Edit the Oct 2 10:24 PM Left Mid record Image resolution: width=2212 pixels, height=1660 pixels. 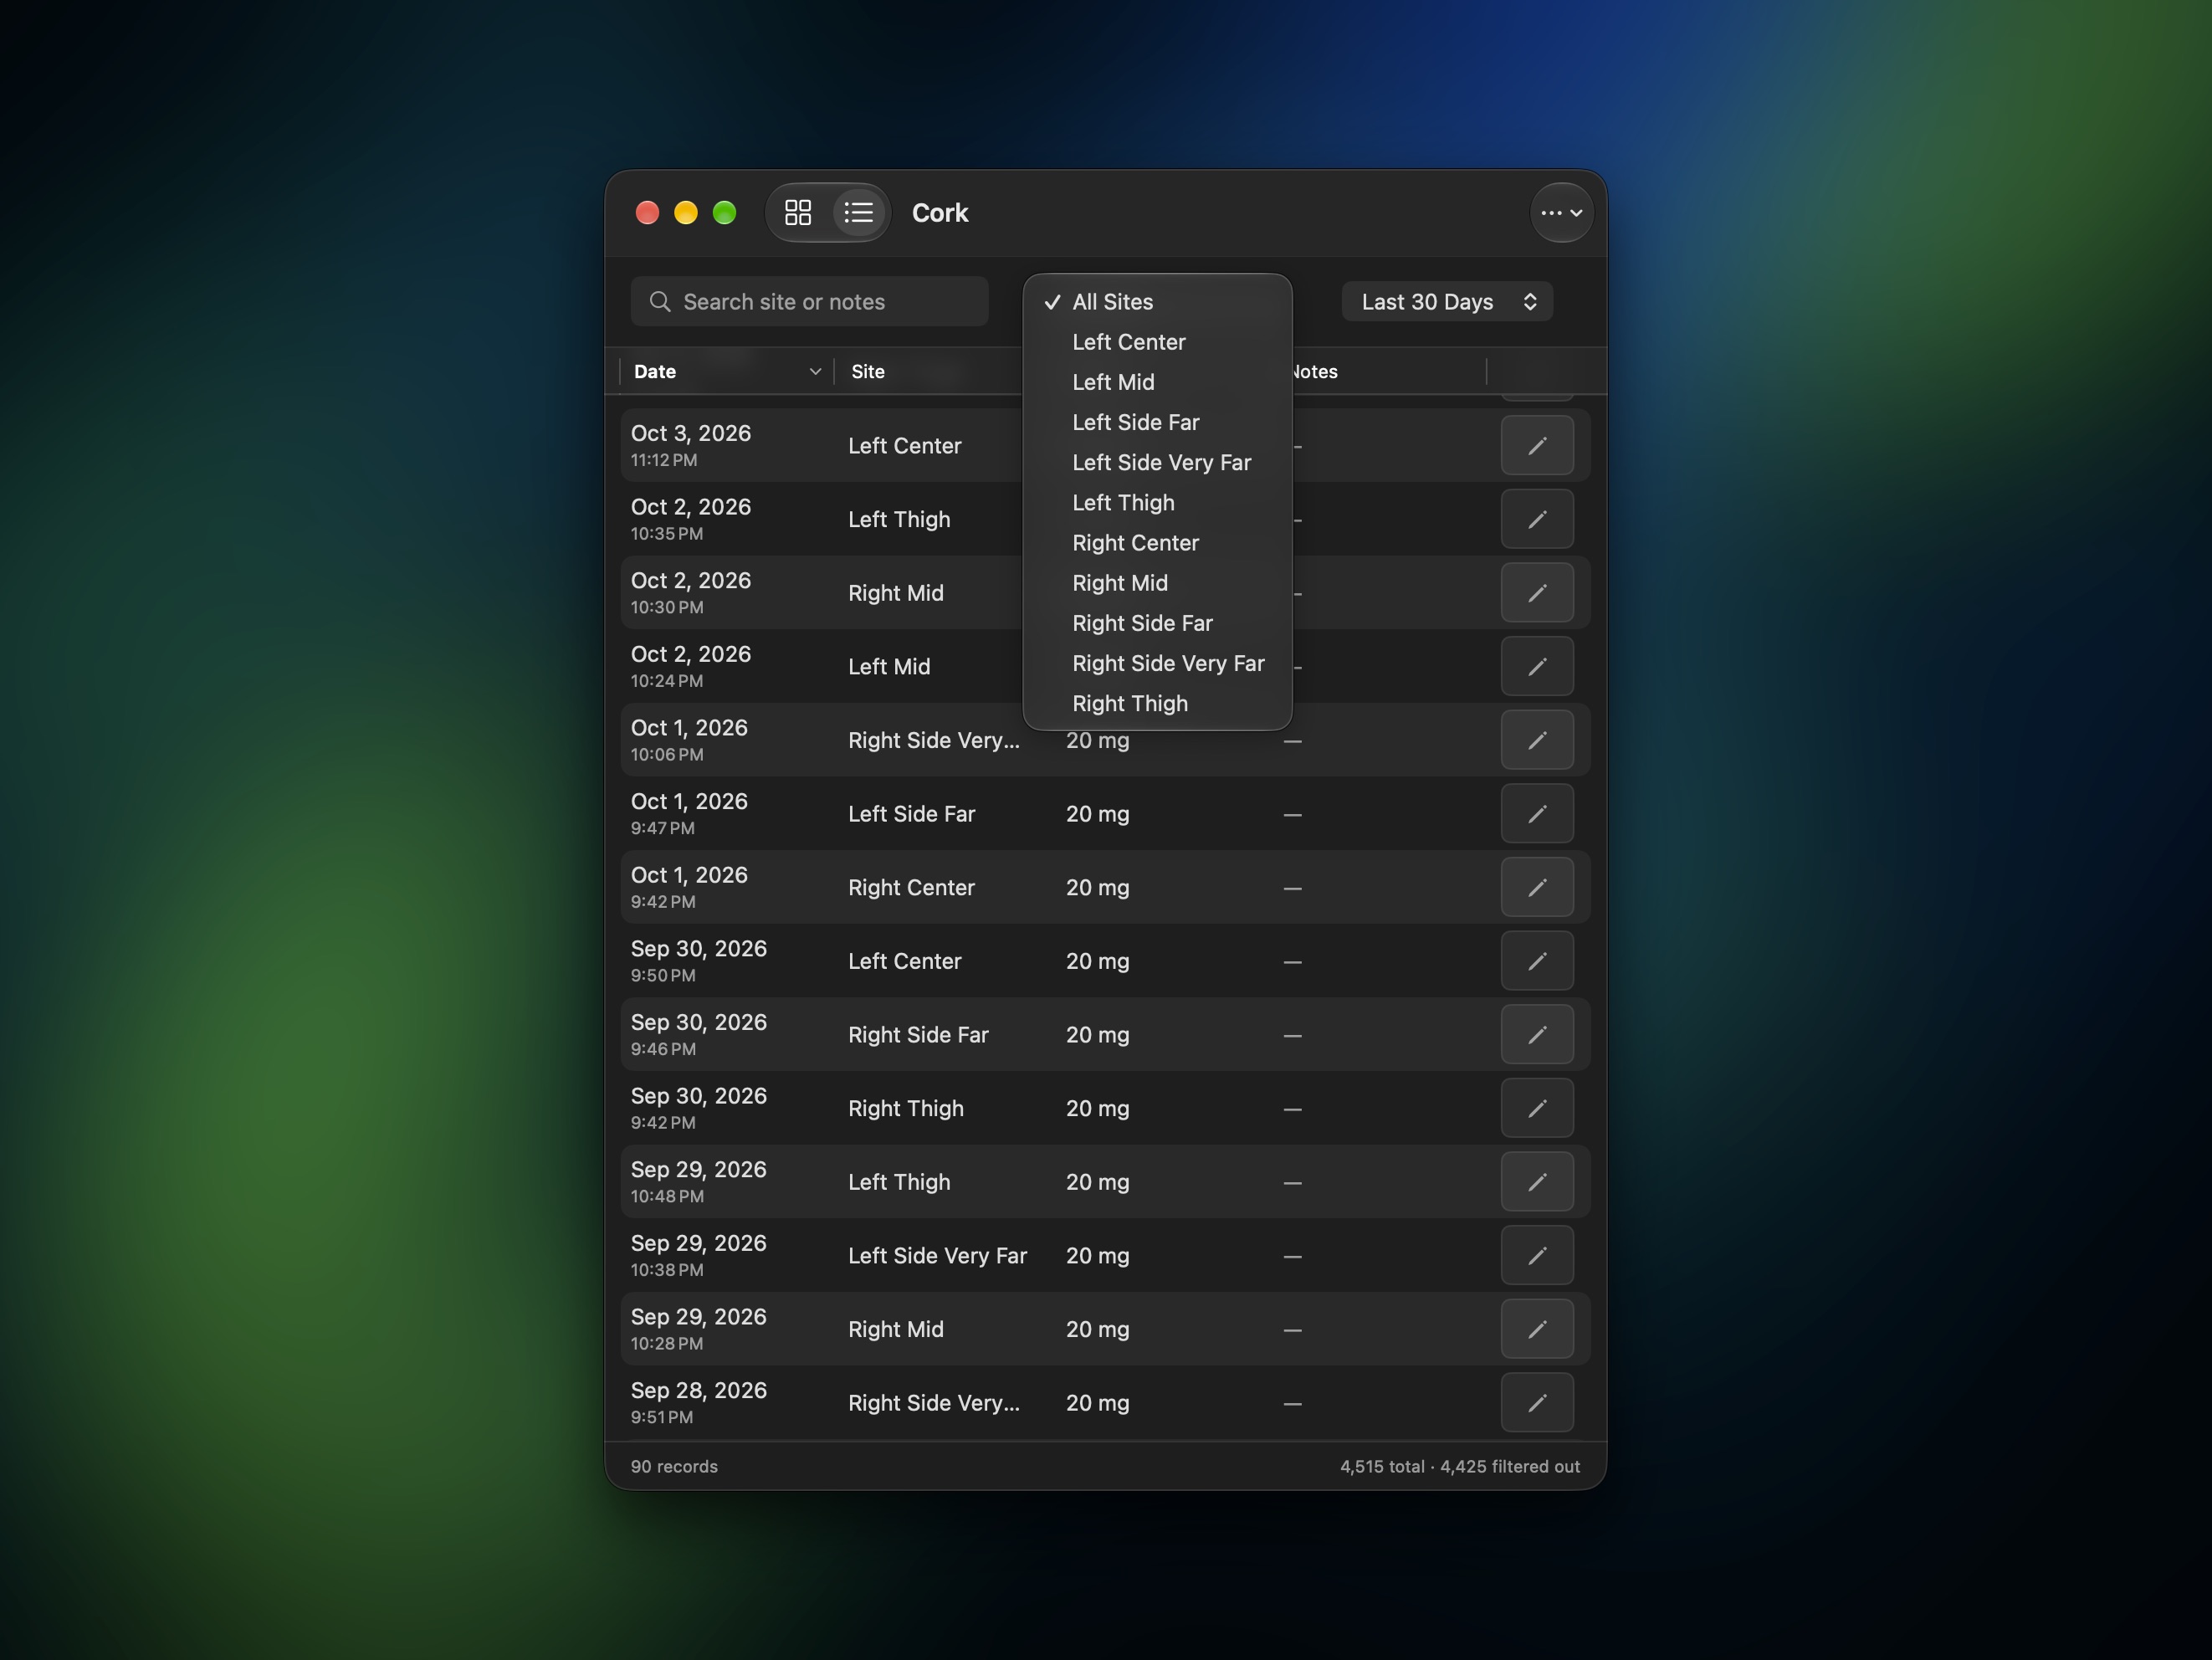(1536, 667)
